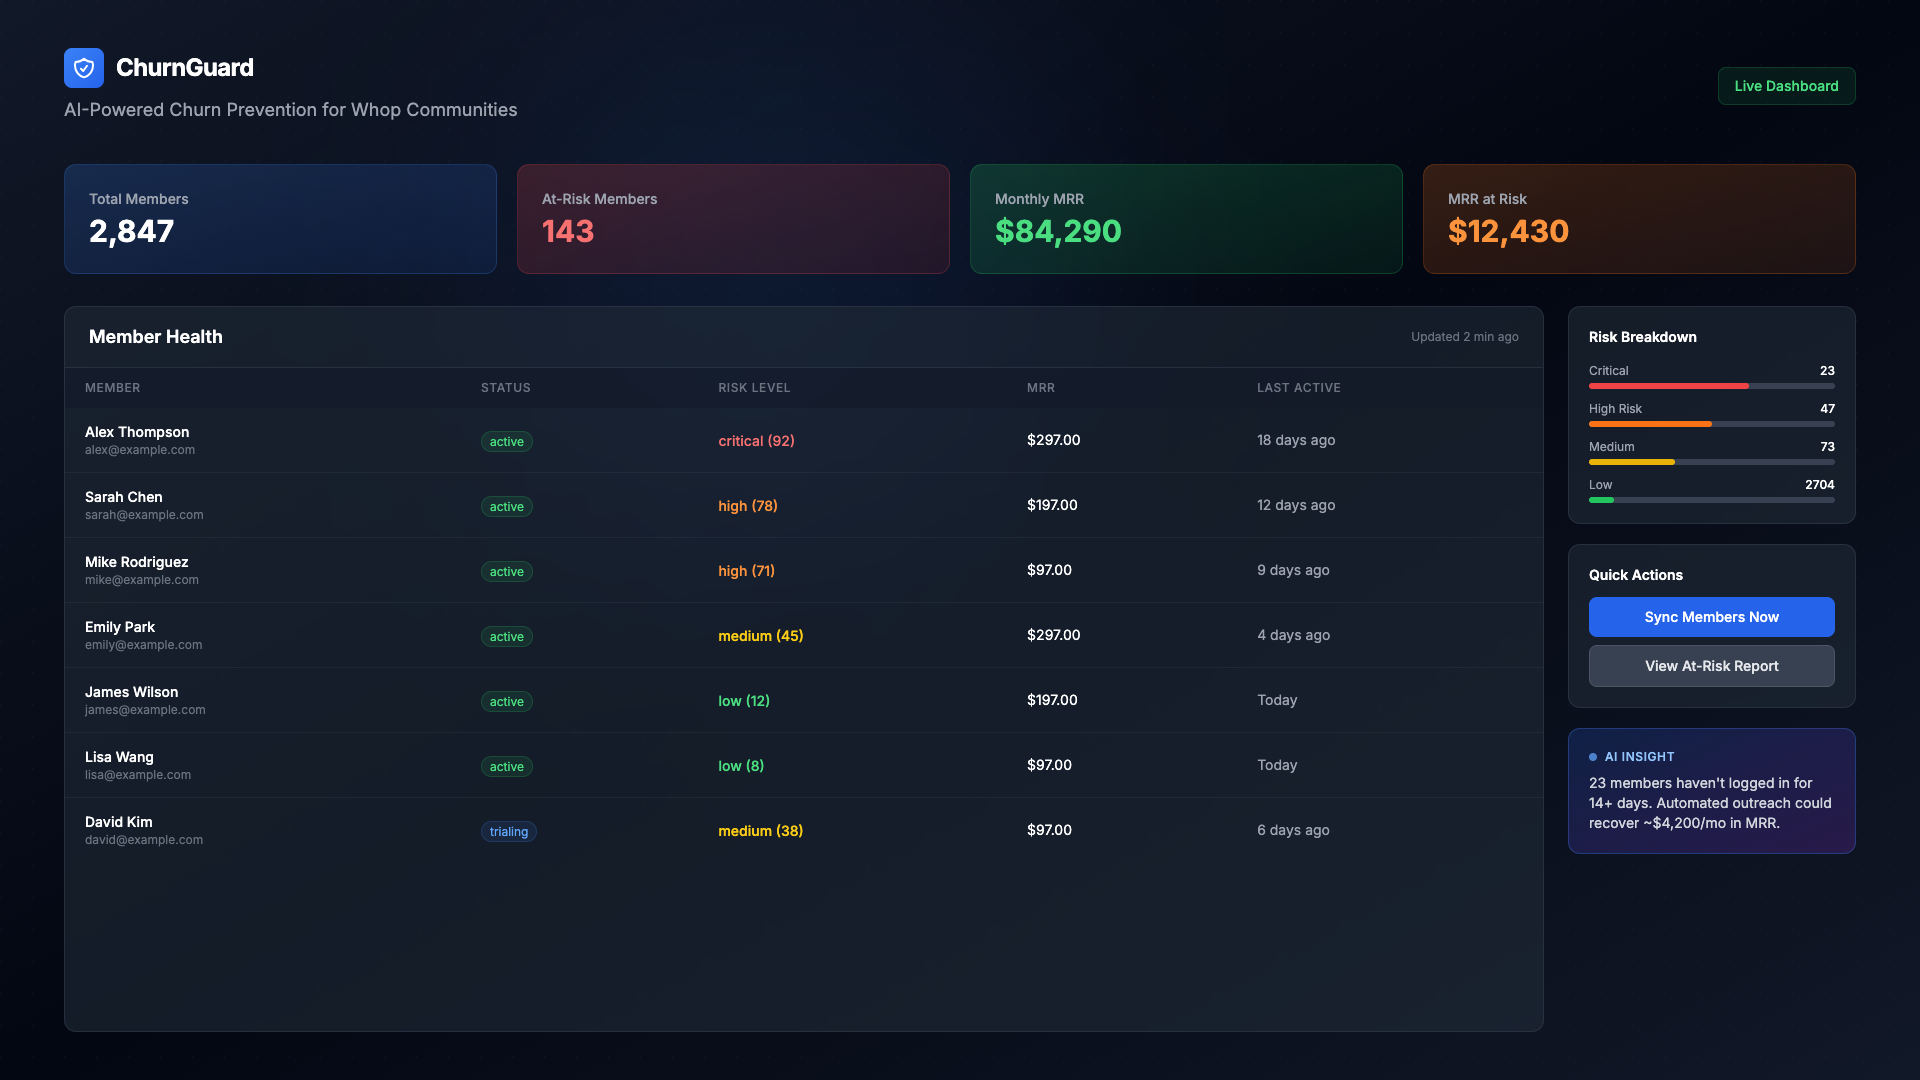This screenshot has width=1920, height=1080.
Task: Click the active status badge for Alex Thompson
Action: tap(506, 442)
